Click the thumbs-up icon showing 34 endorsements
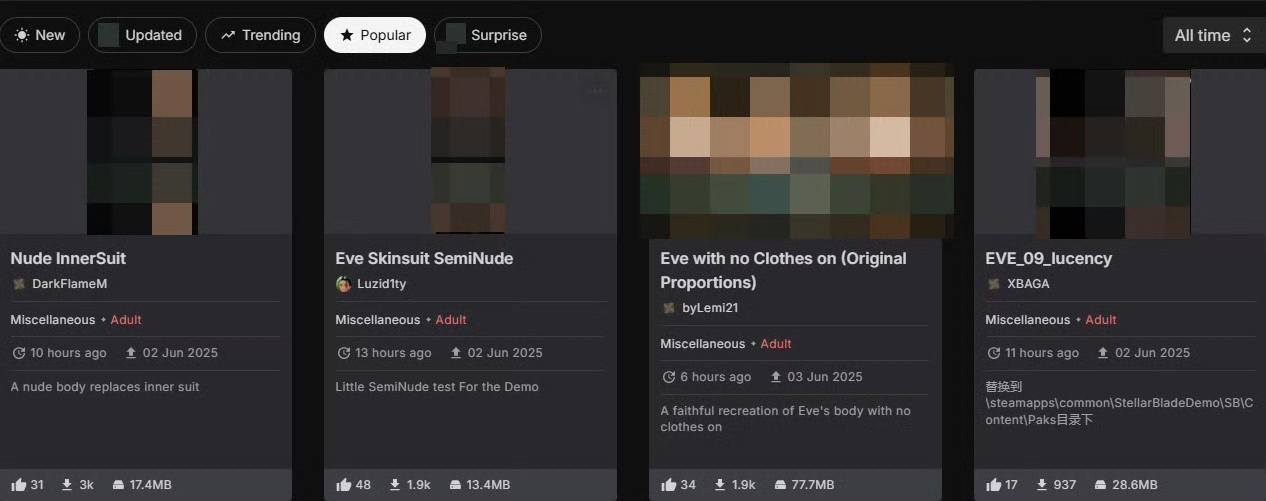This screenshot has width=1266, height=501. (669, 484)
